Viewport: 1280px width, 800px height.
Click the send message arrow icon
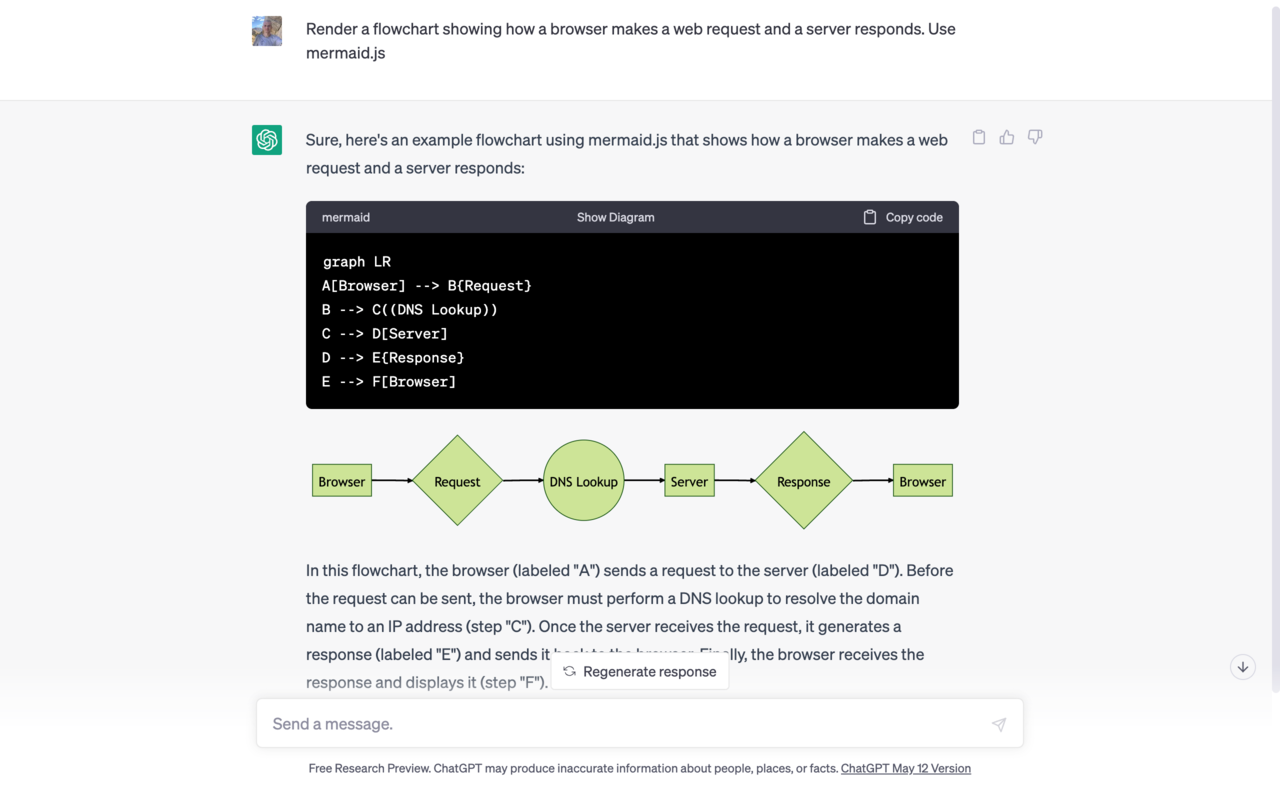coord(998,724)
